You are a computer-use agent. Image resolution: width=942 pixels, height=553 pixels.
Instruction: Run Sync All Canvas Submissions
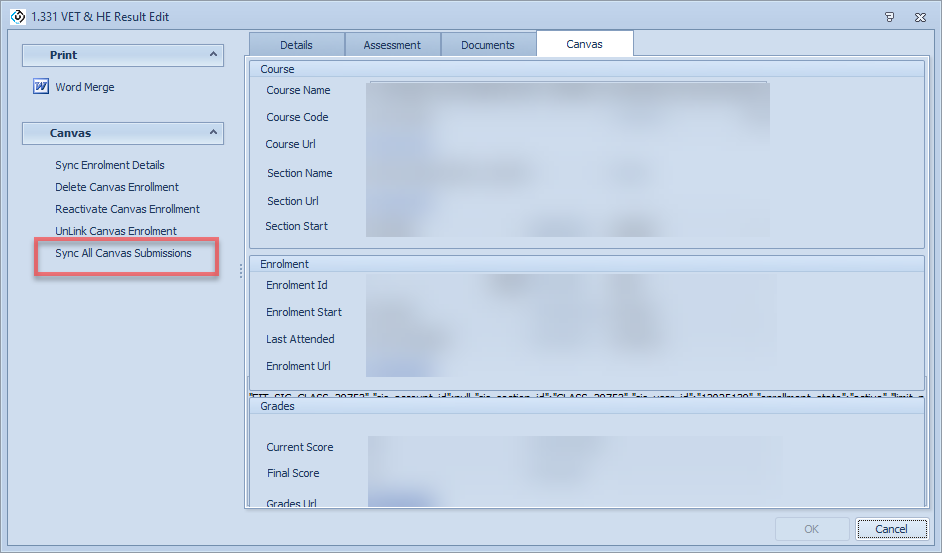coord(123,253)
